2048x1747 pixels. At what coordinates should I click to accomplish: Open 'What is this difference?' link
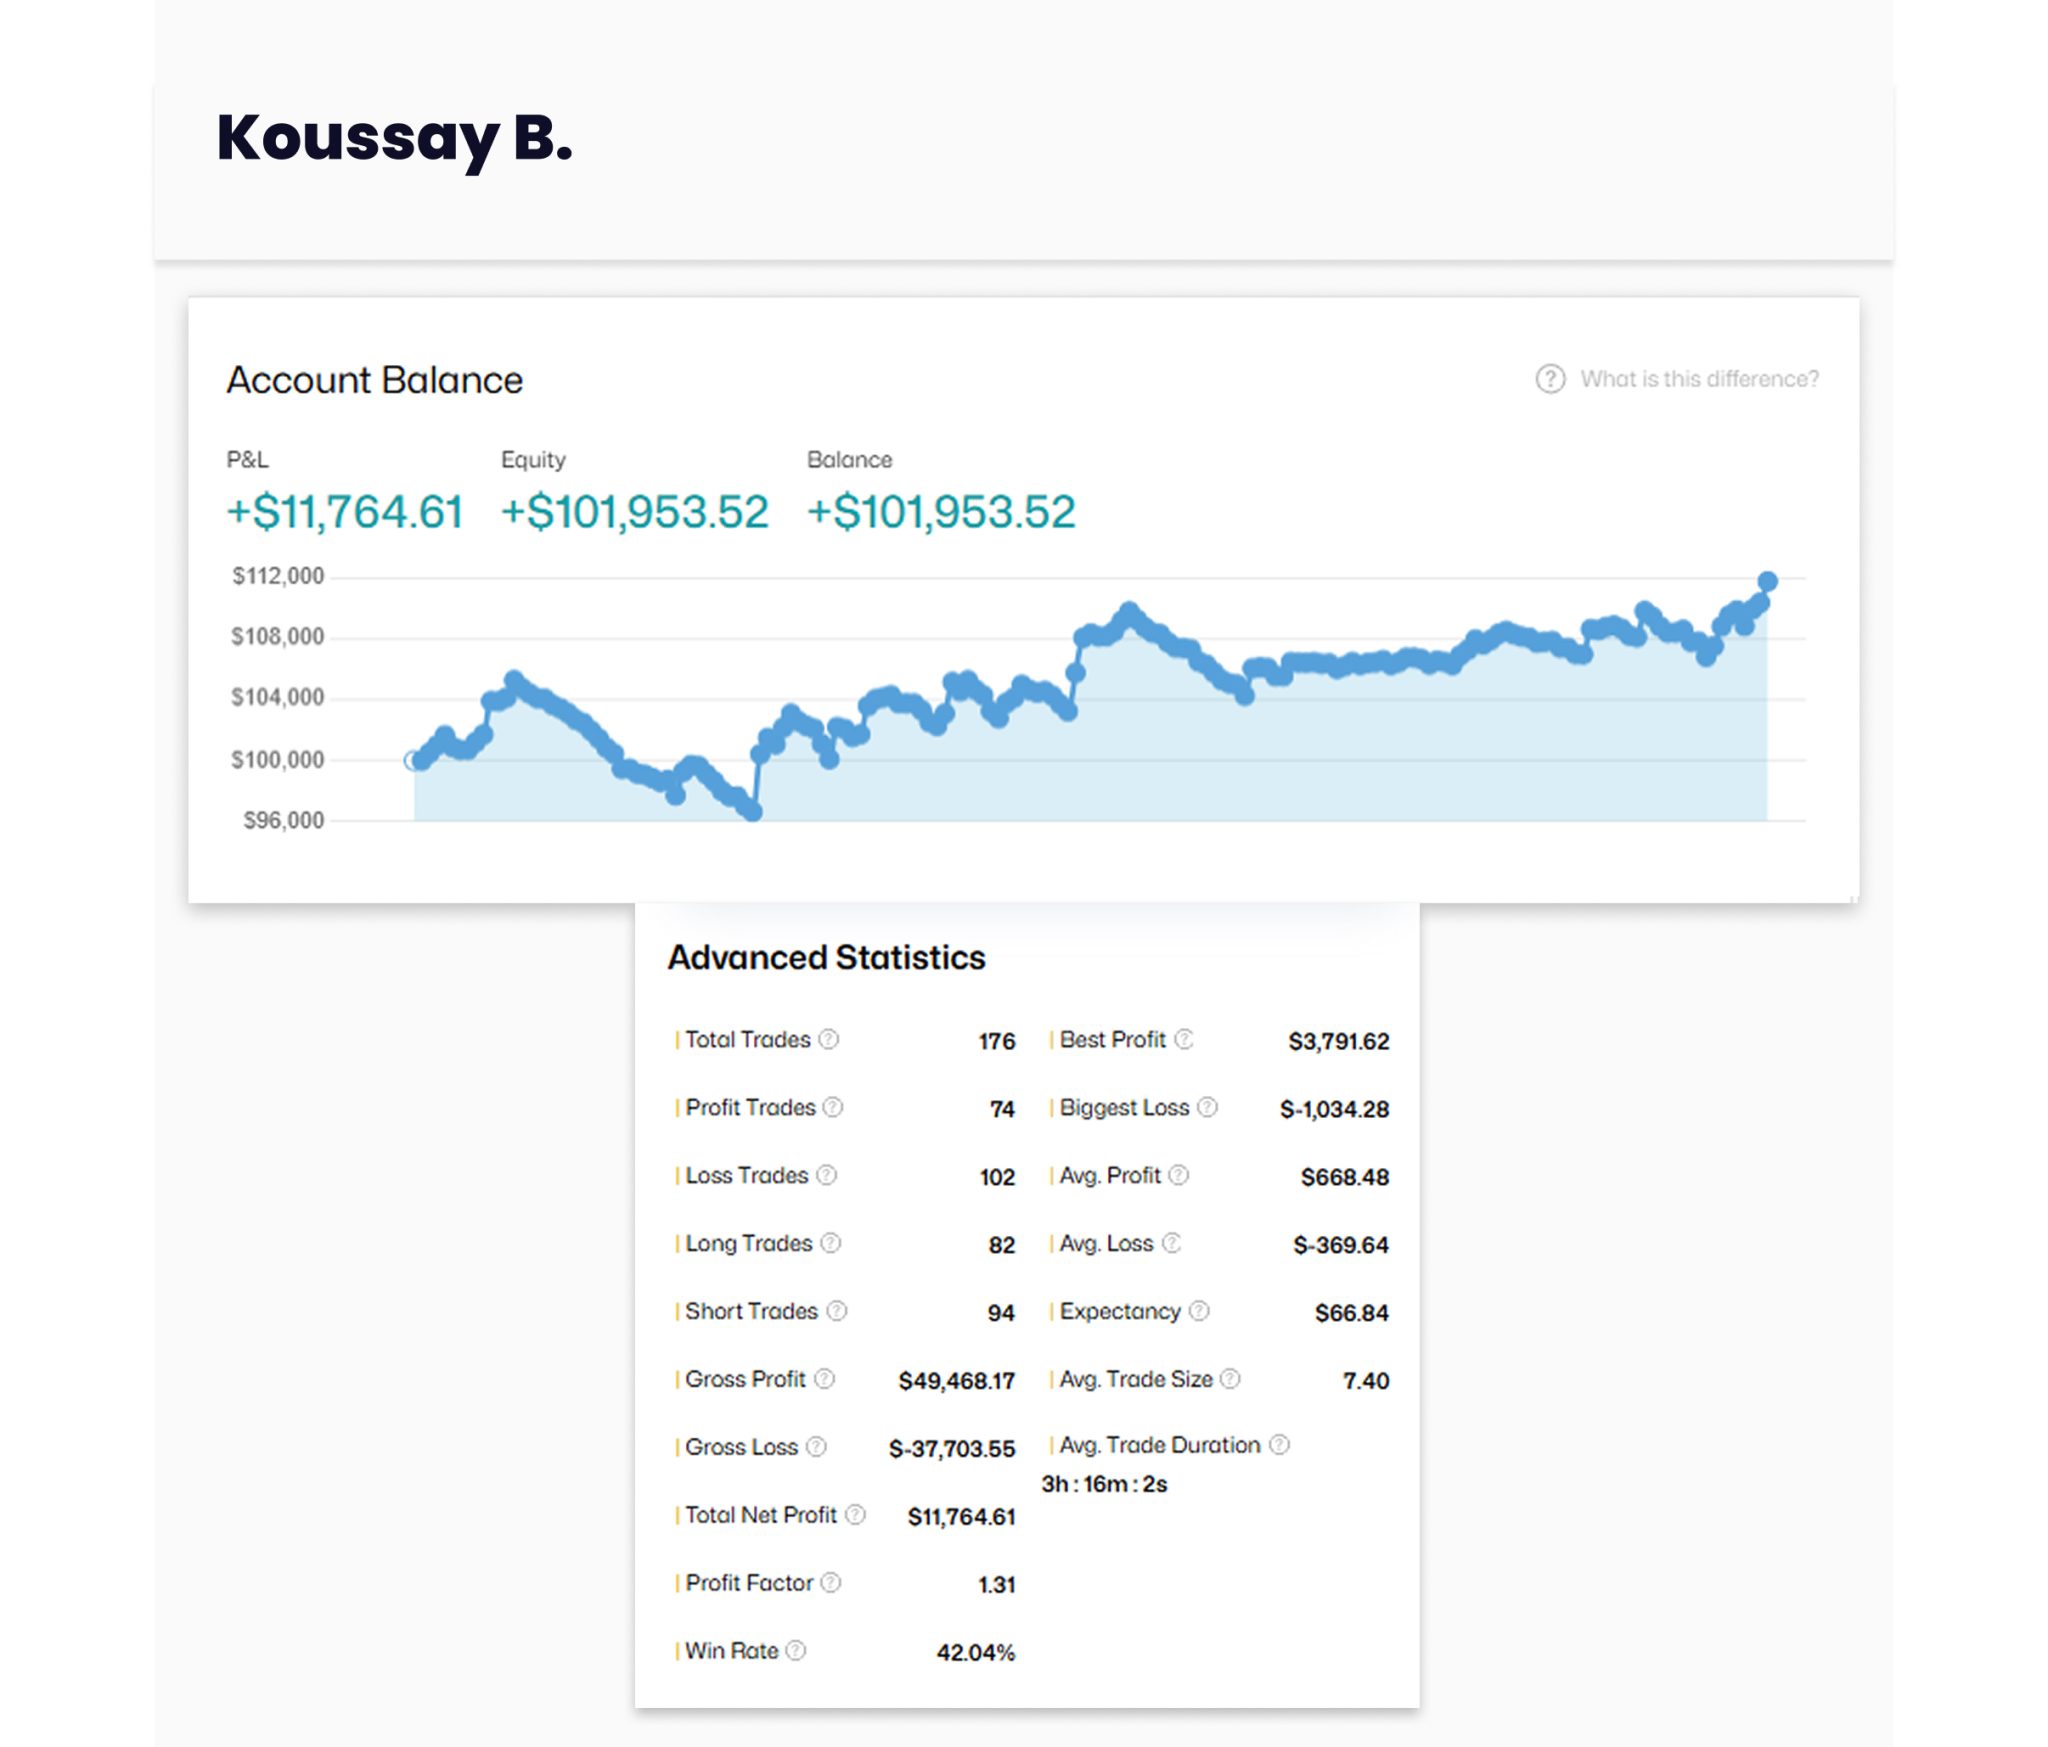(1699, 379)
